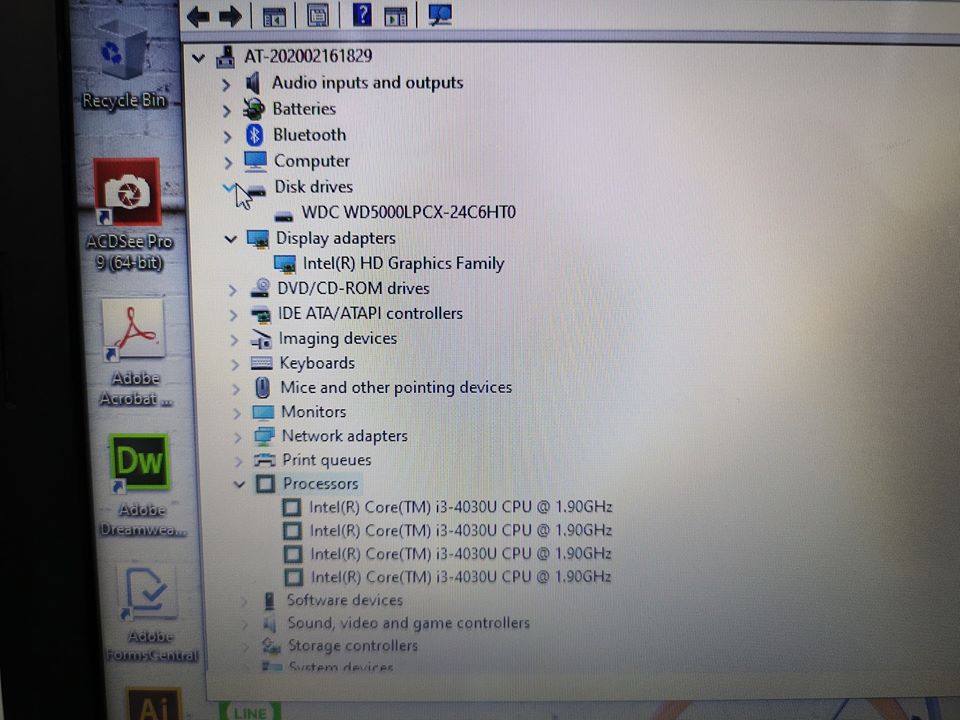The height and width of the screenshot is (720, 960).
Task: Select the Audio inputs and outputs category
Action: [368, 82]
